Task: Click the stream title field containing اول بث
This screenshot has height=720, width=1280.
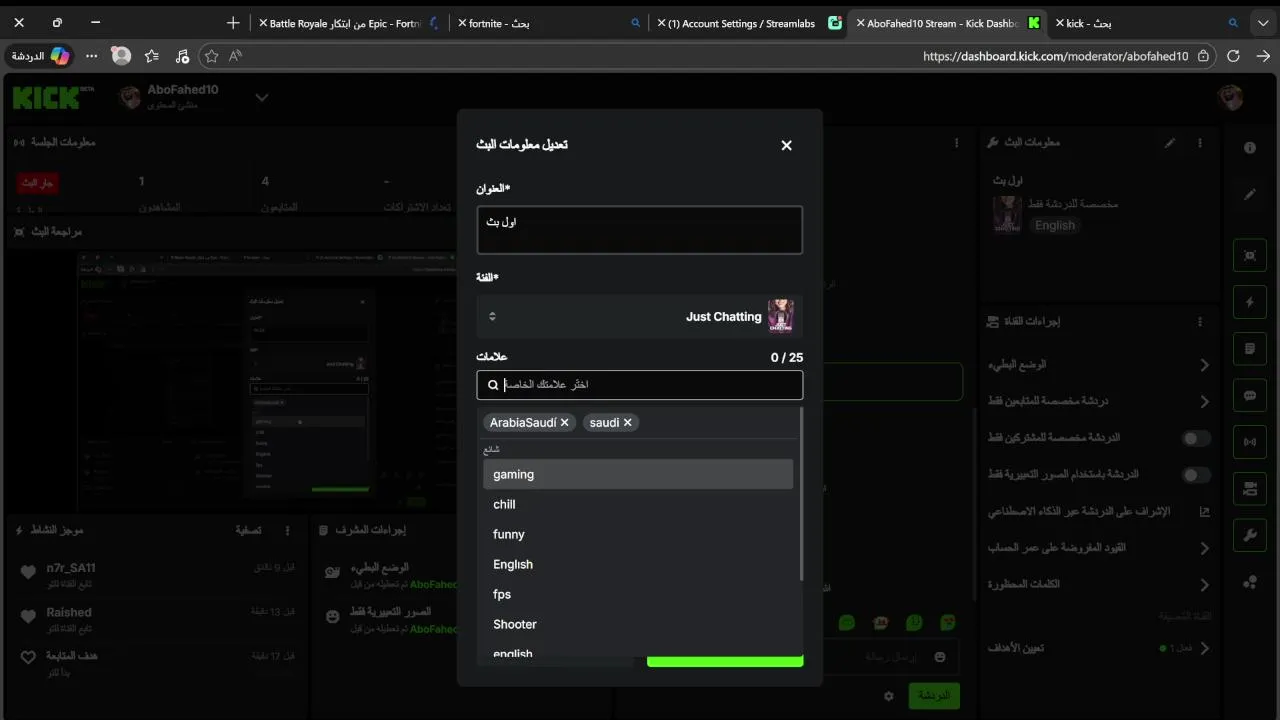Action: 640,230
